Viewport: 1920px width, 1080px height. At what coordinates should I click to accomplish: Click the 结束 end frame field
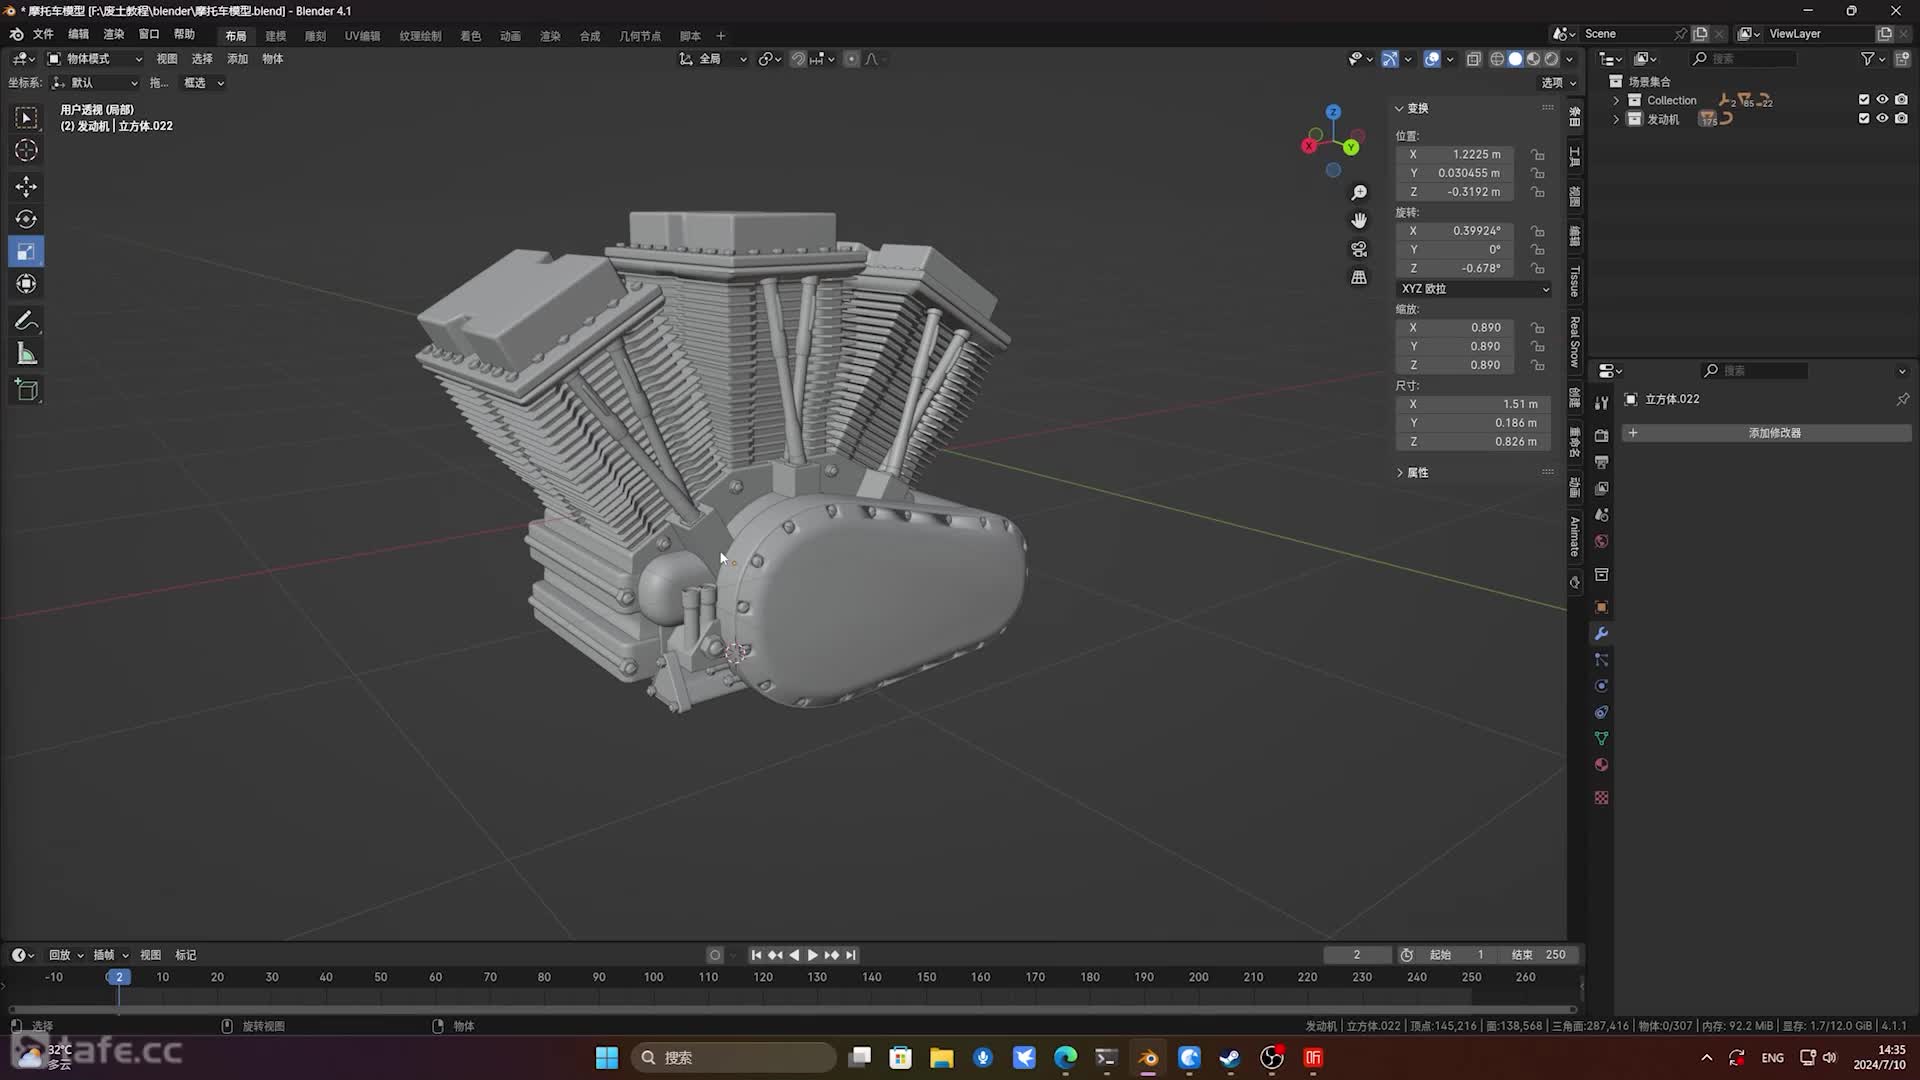point(1538,955)
